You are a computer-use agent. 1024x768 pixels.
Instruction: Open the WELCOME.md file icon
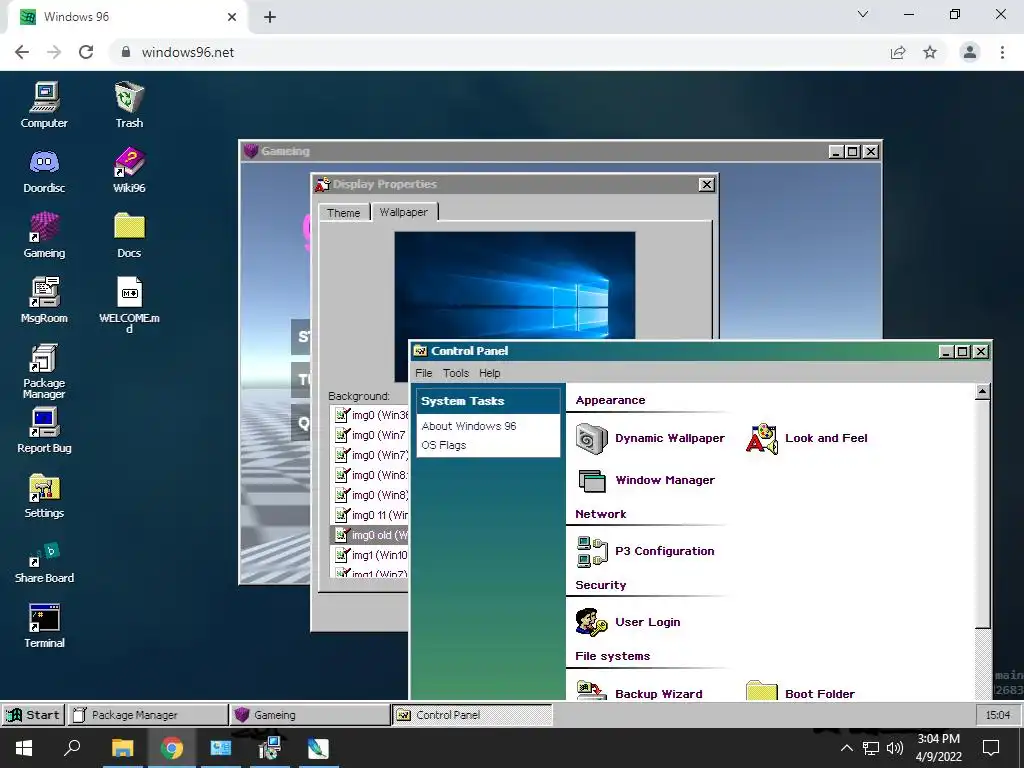click(129, 304)
